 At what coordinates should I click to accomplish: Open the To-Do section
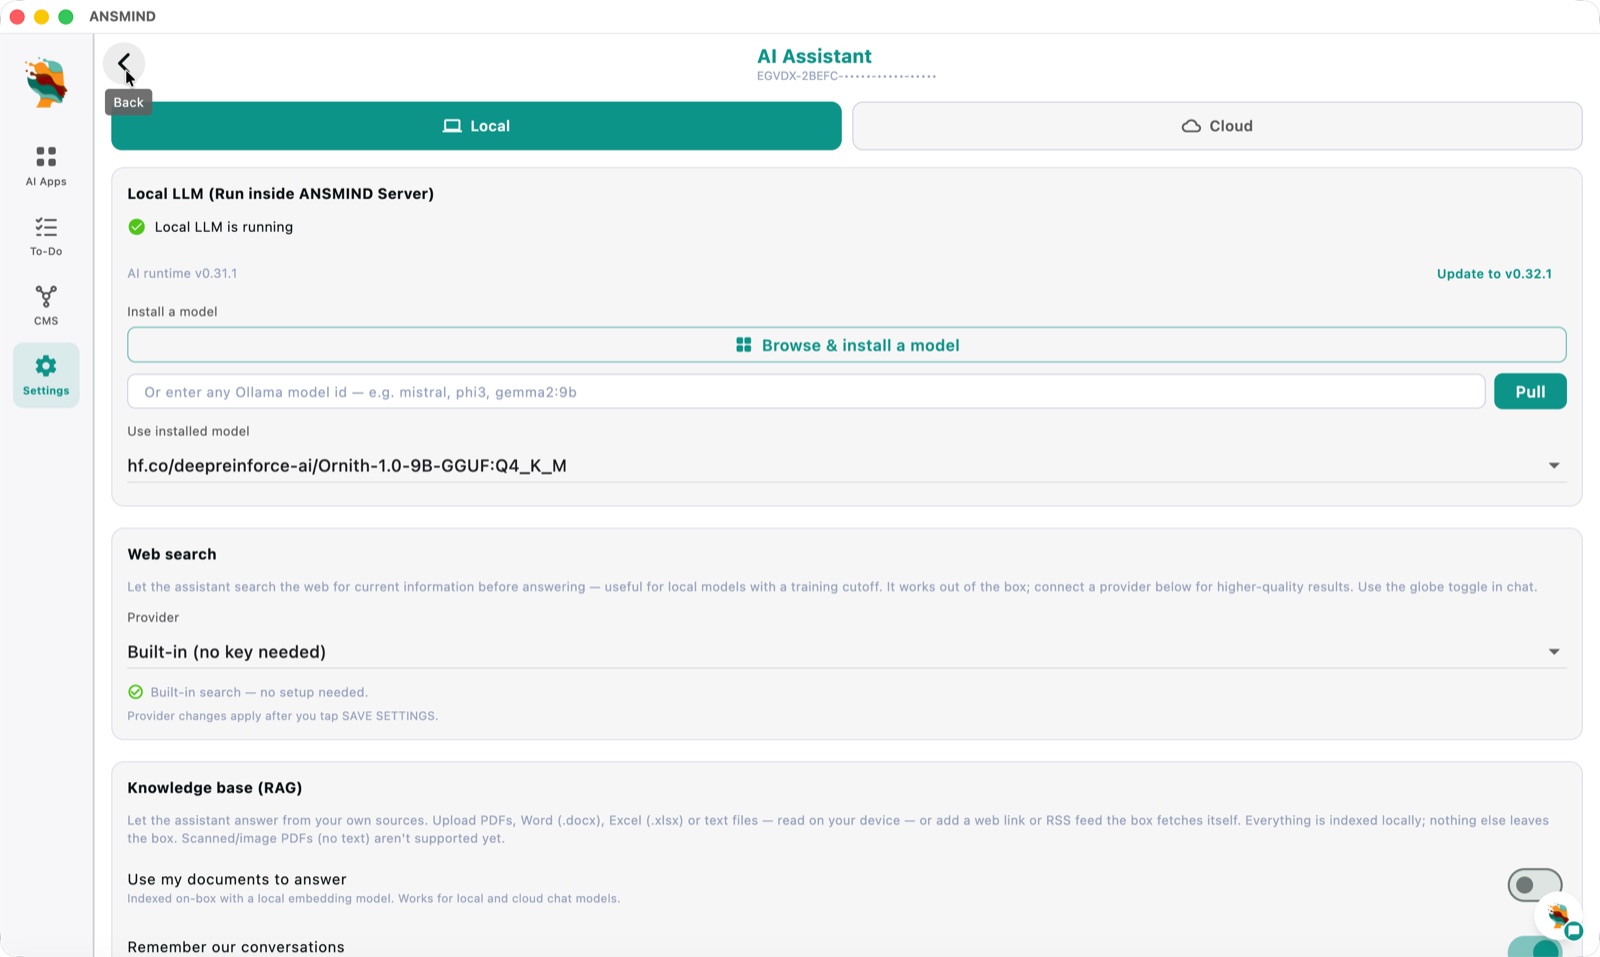tap(46, 236)
